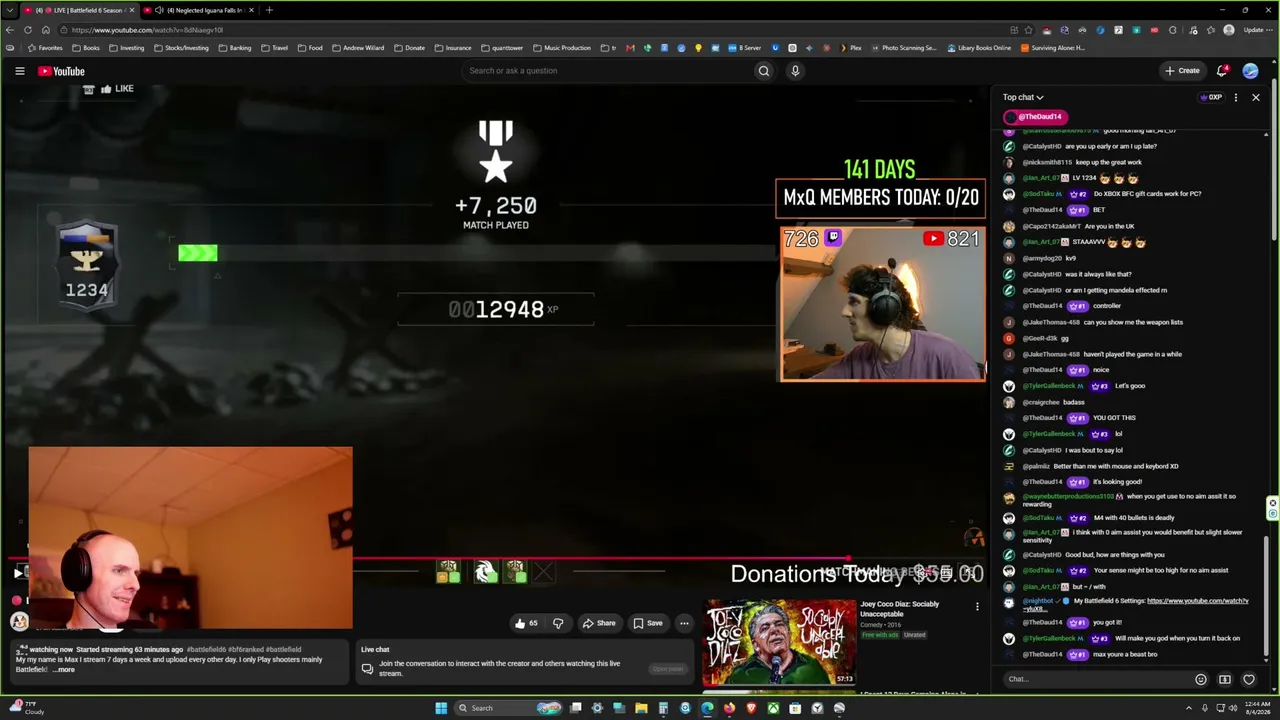Click the Create button
1280x720 pixels.
[1182, 71]
